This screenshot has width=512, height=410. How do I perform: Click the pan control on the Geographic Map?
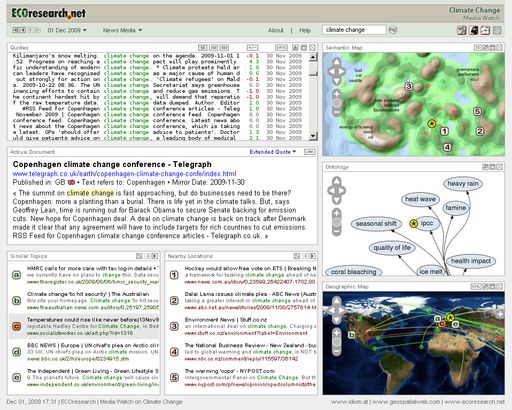336,310
